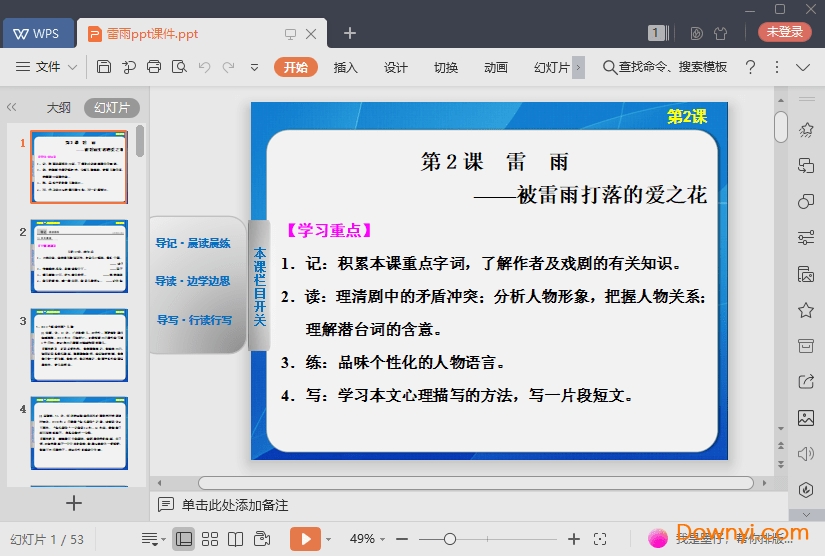Image resolution: width=825 pixels, height=556 pixels.
Task: Open the more options vertical dots
Action: click(x=777, y=67)
